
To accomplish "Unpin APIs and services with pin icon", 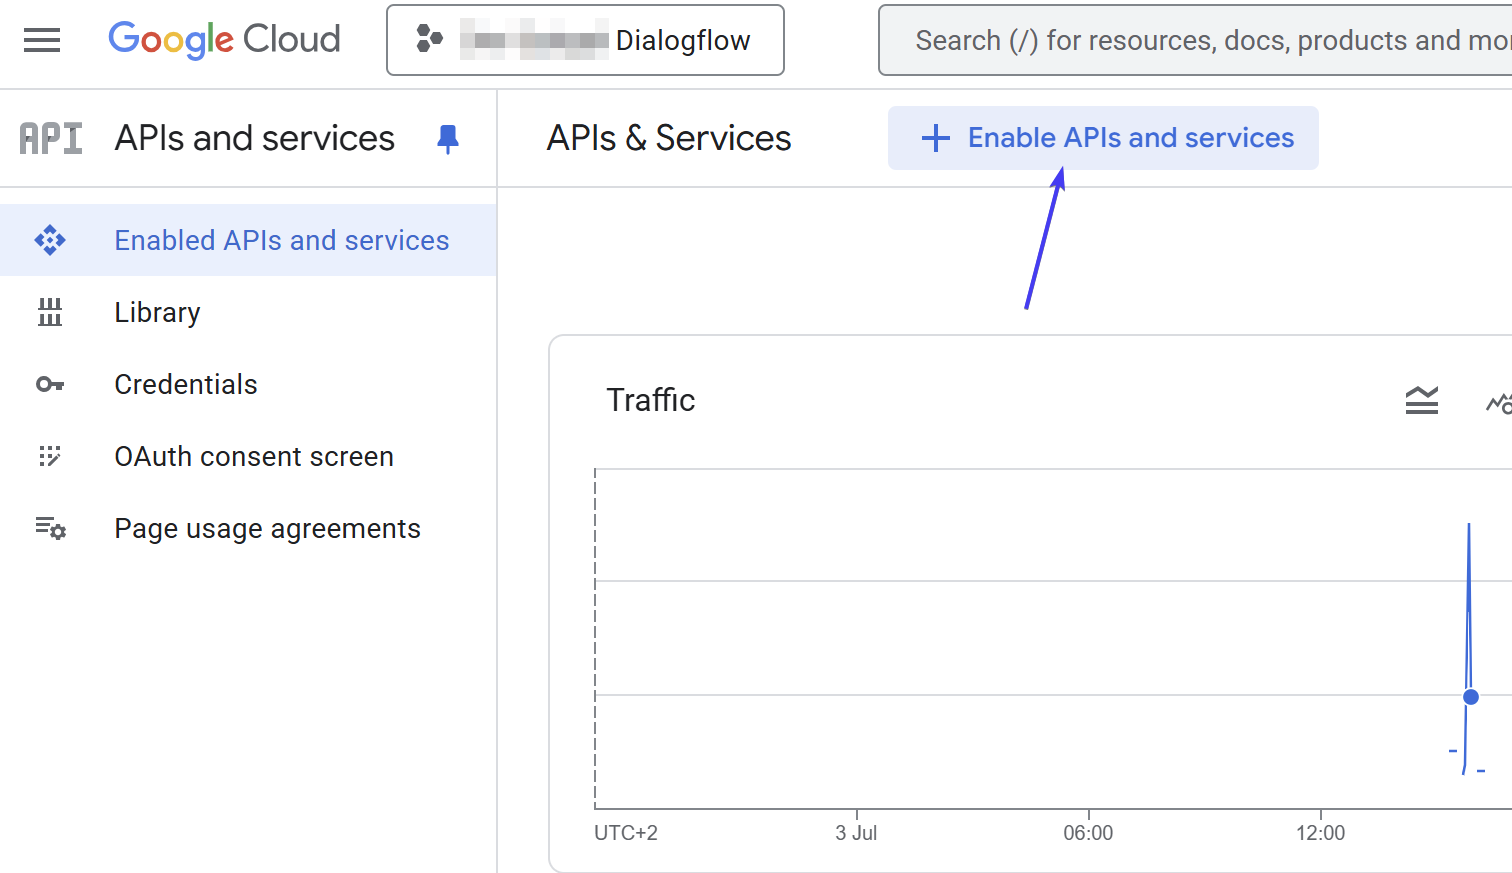I will (x=448, y=139).
